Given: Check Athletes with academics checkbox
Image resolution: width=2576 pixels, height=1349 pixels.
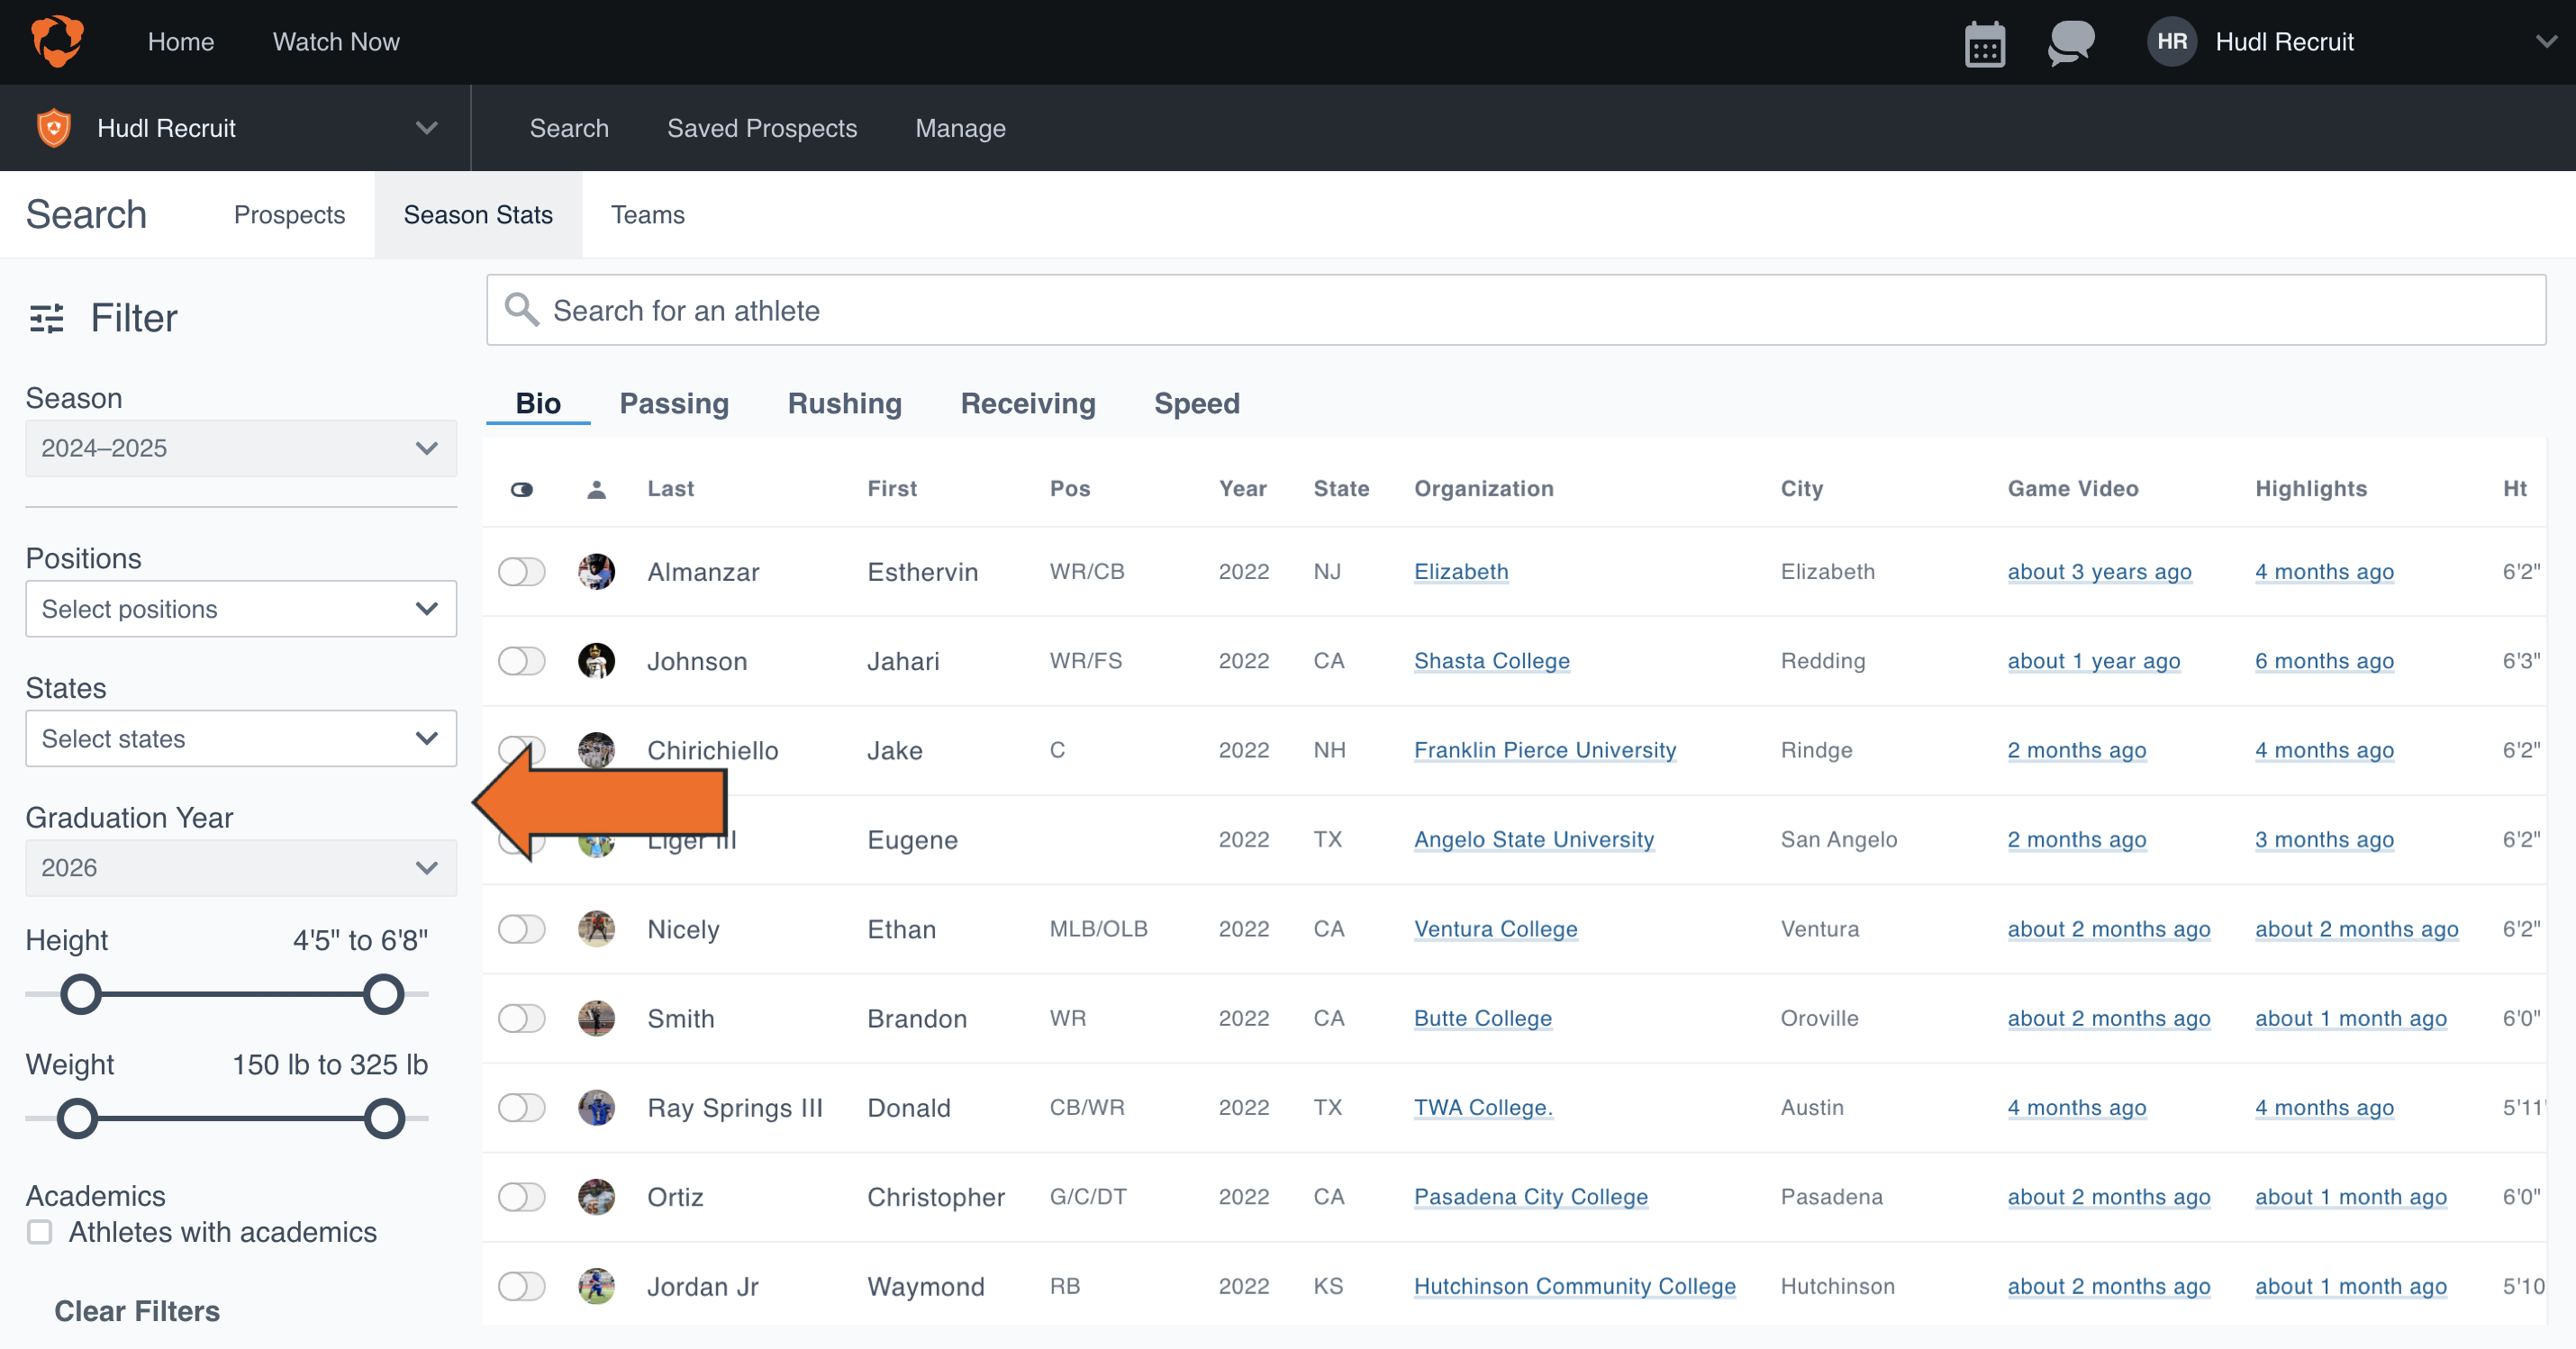Looking at the screenshot, I should [x=40, y=1232].
